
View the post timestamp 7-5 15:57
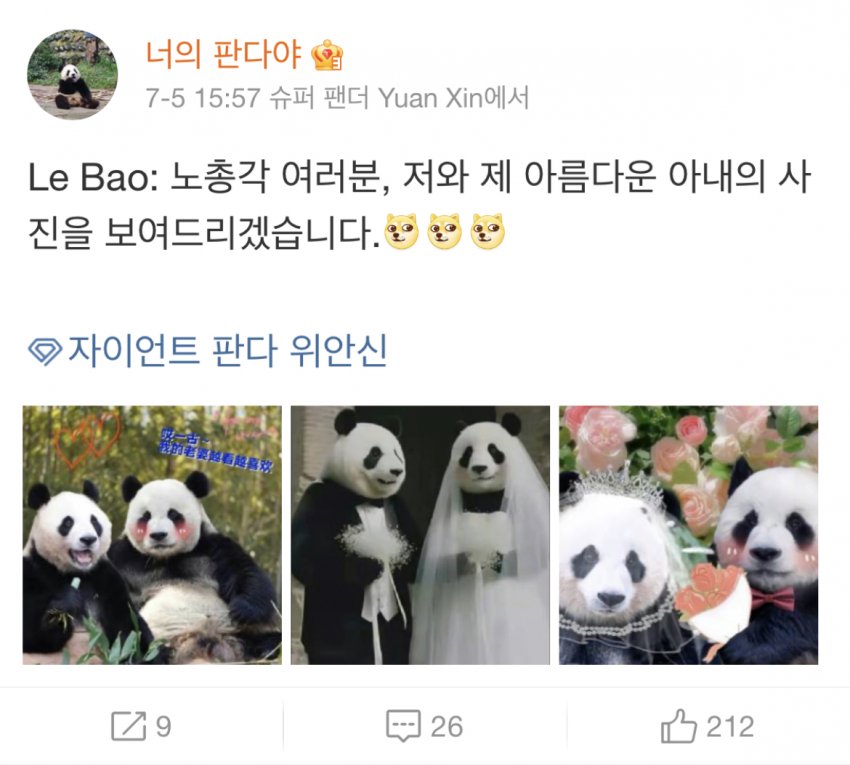[x=203, y=98]
